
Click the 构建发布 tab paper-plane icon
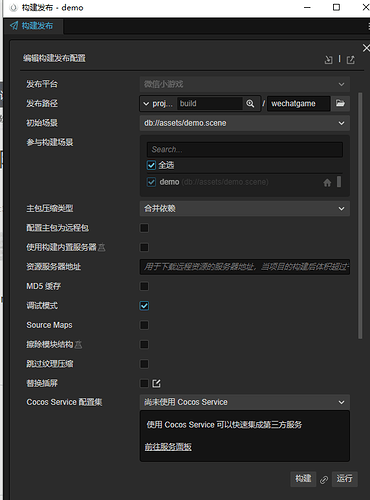(x=14, y=26)
